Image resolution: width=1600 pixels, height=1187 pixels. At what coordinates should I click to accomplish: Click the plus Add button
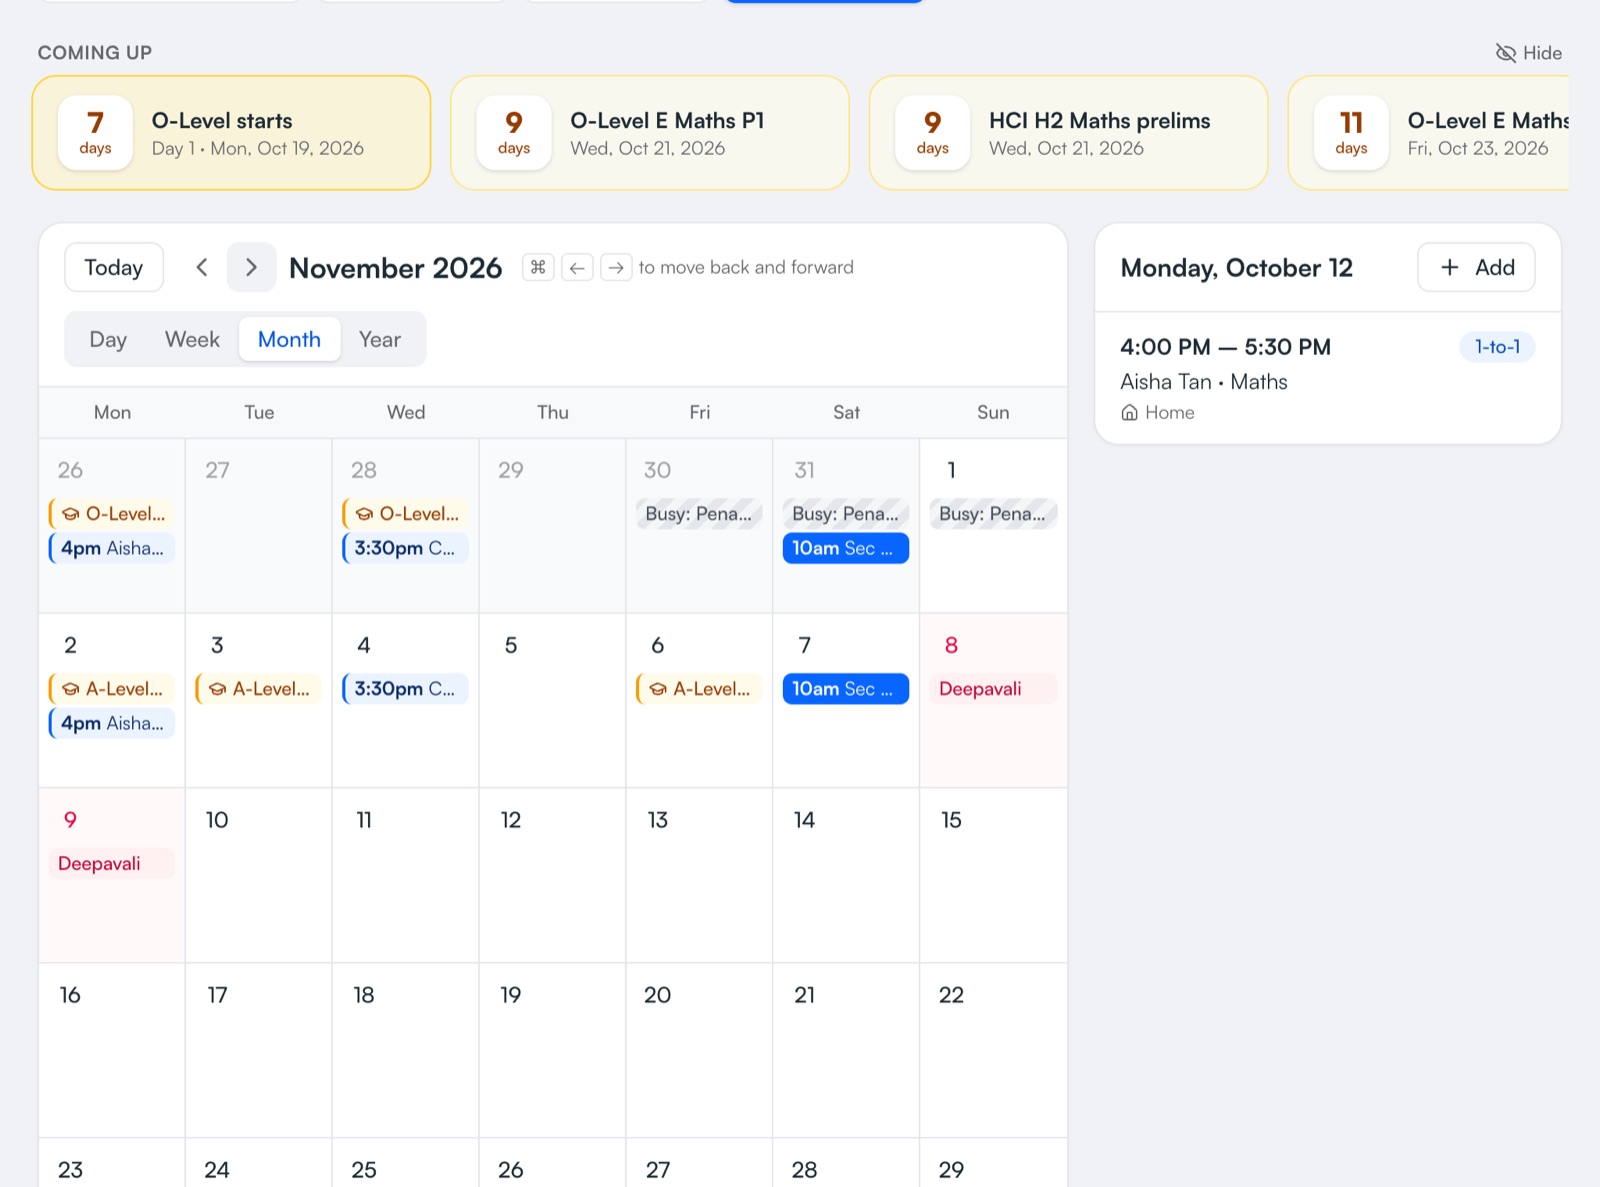pos(1476,267)
